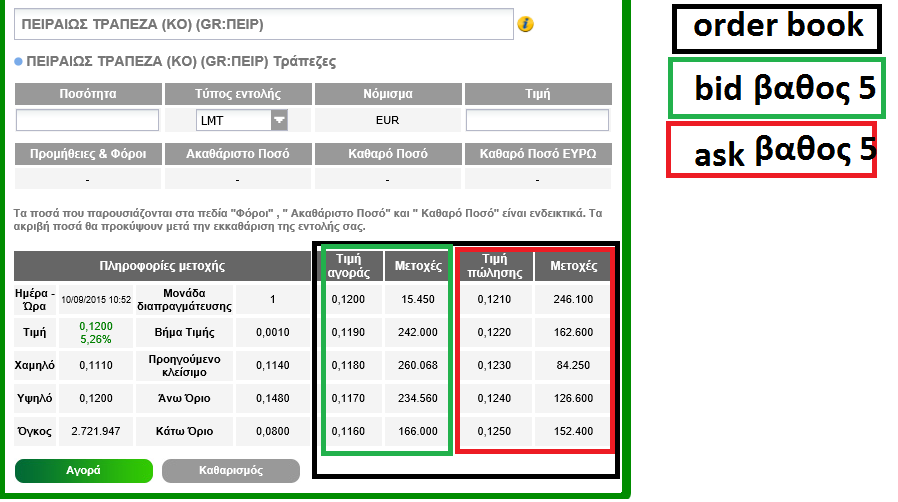This screenshot has width=898, height=502.
Task: Click previous close value 0,1140
Action: [x=273, y=365]
